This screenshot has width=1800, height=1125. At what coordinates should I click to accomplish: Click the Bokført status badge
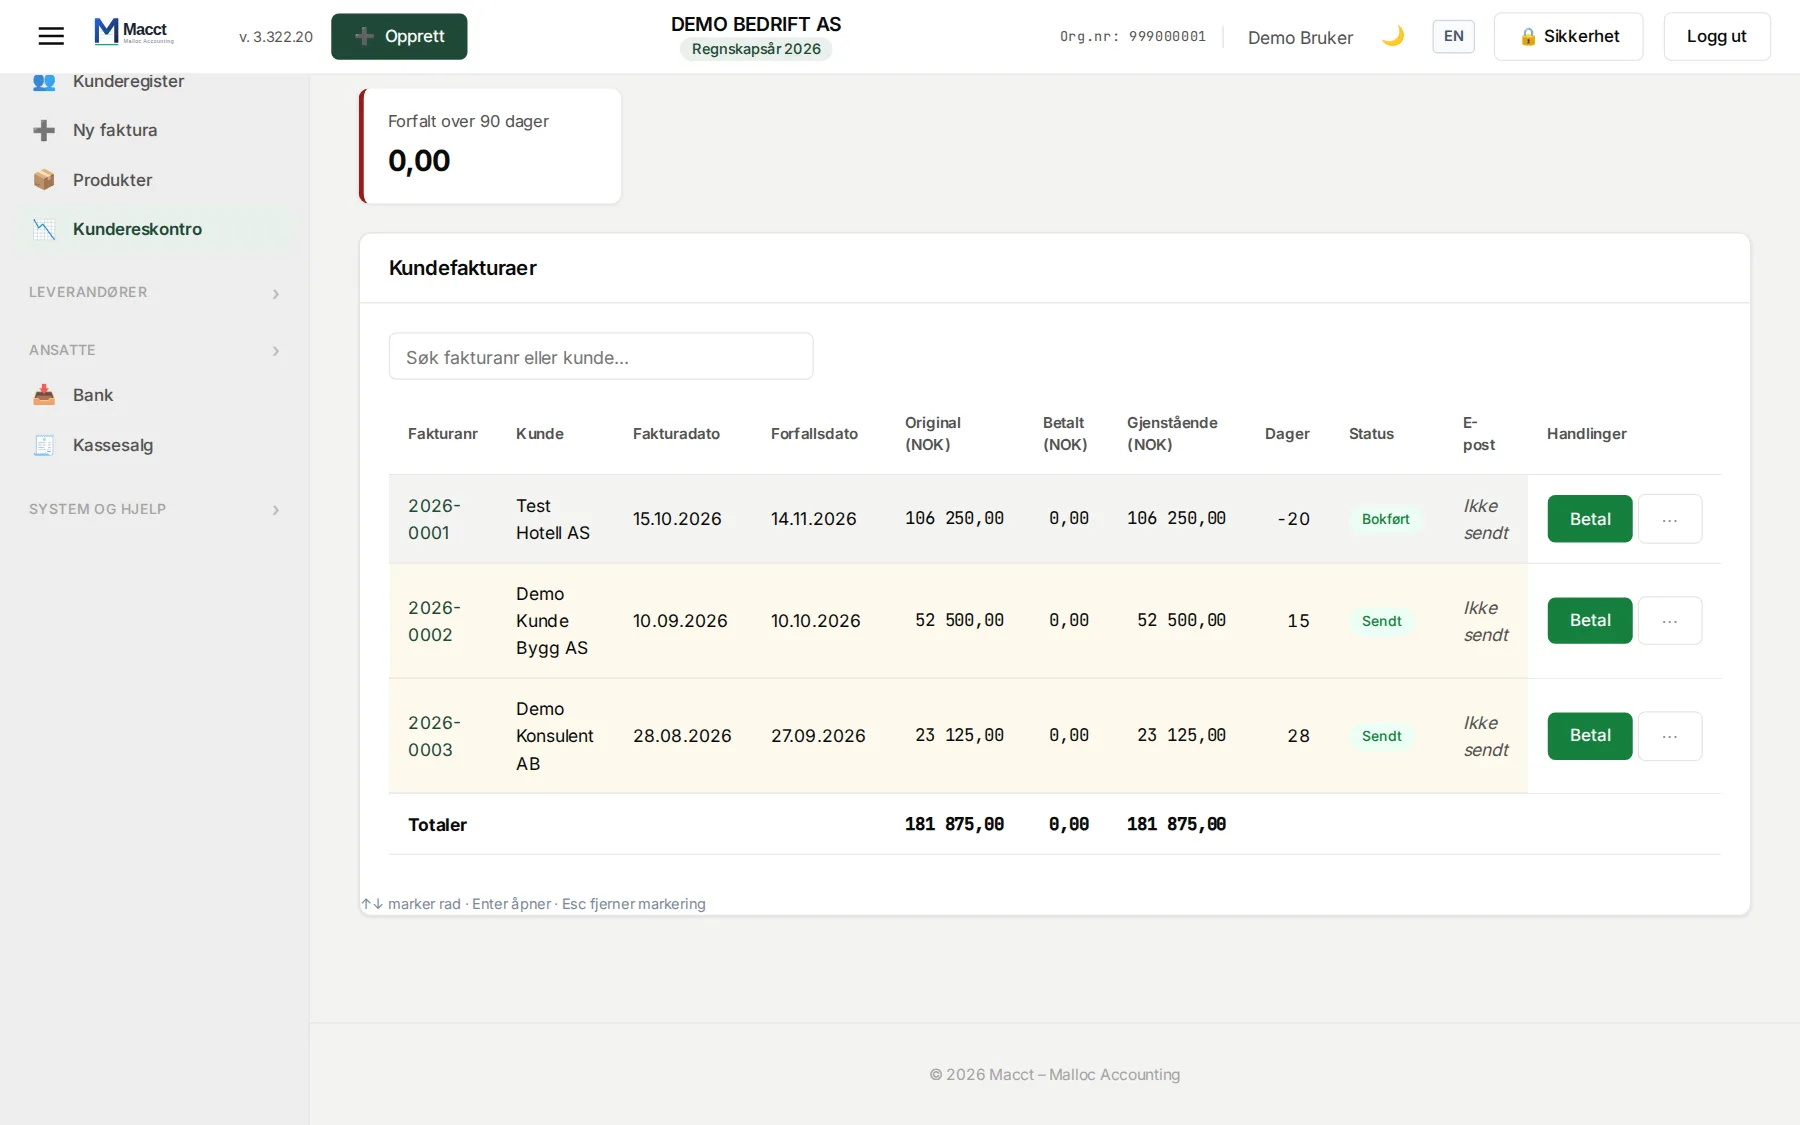(x=1385, y=519)
